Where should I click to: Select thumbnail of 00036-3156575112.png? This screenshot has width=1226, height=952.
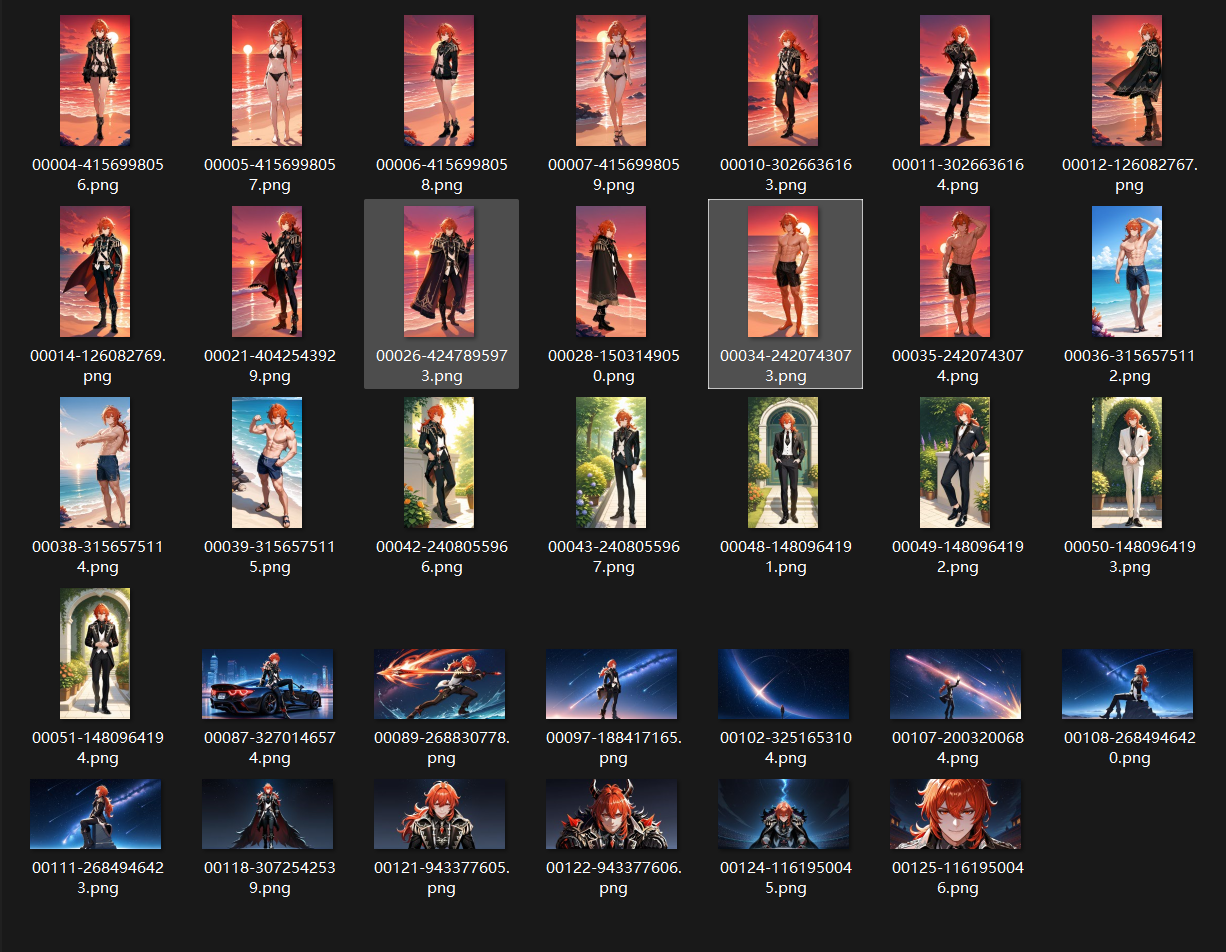tap(1127, 271)
